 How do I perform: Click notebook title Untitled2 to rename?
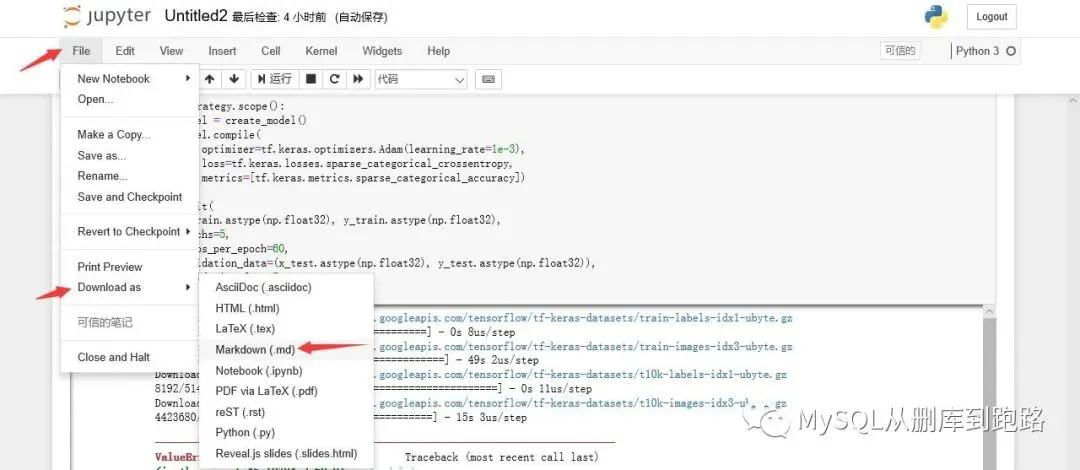(x=196, y=17)
